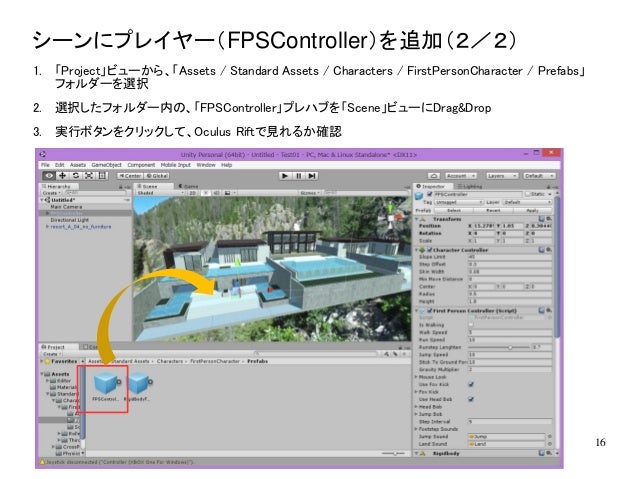Click the prefab Revert button
The image size is (638, 479).
click(493, 210)
